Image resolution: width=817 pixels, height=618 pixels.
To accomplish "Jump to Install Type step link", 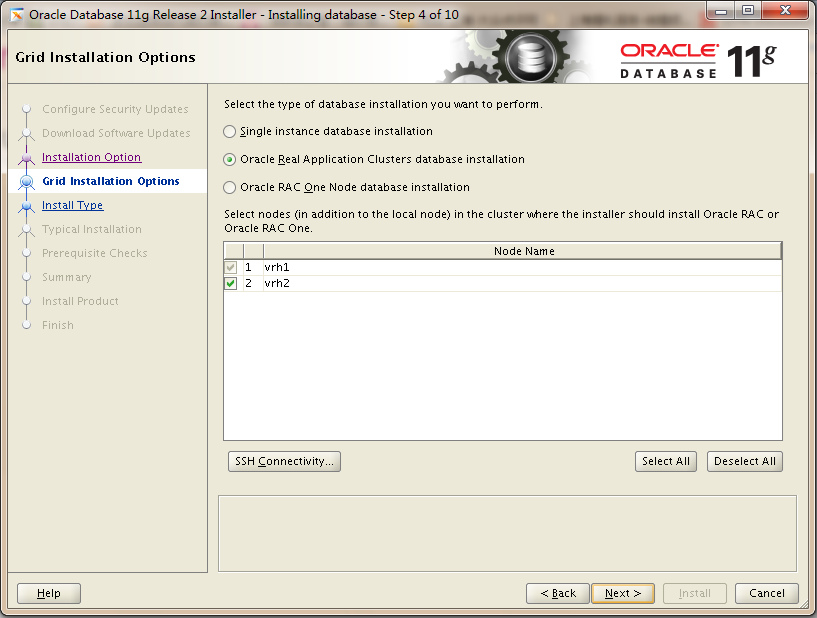I will pyautogui.click(x=72, y=205).
